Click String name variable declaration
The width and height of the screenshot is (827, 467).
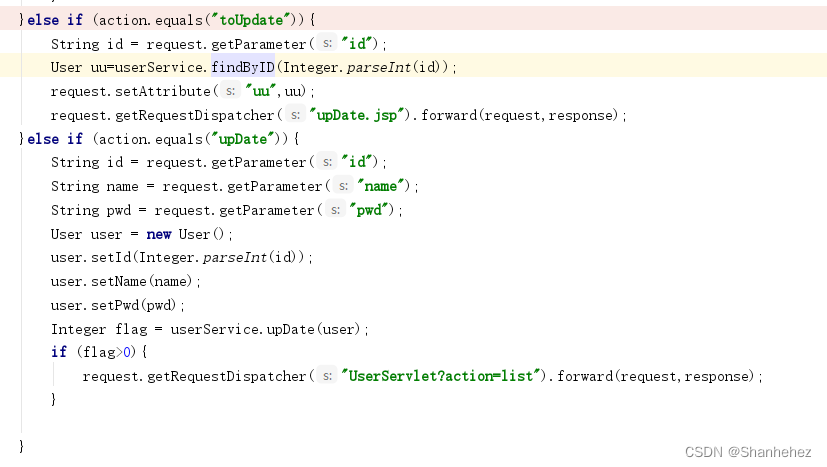pyautogui.click(x=94, y=186)
